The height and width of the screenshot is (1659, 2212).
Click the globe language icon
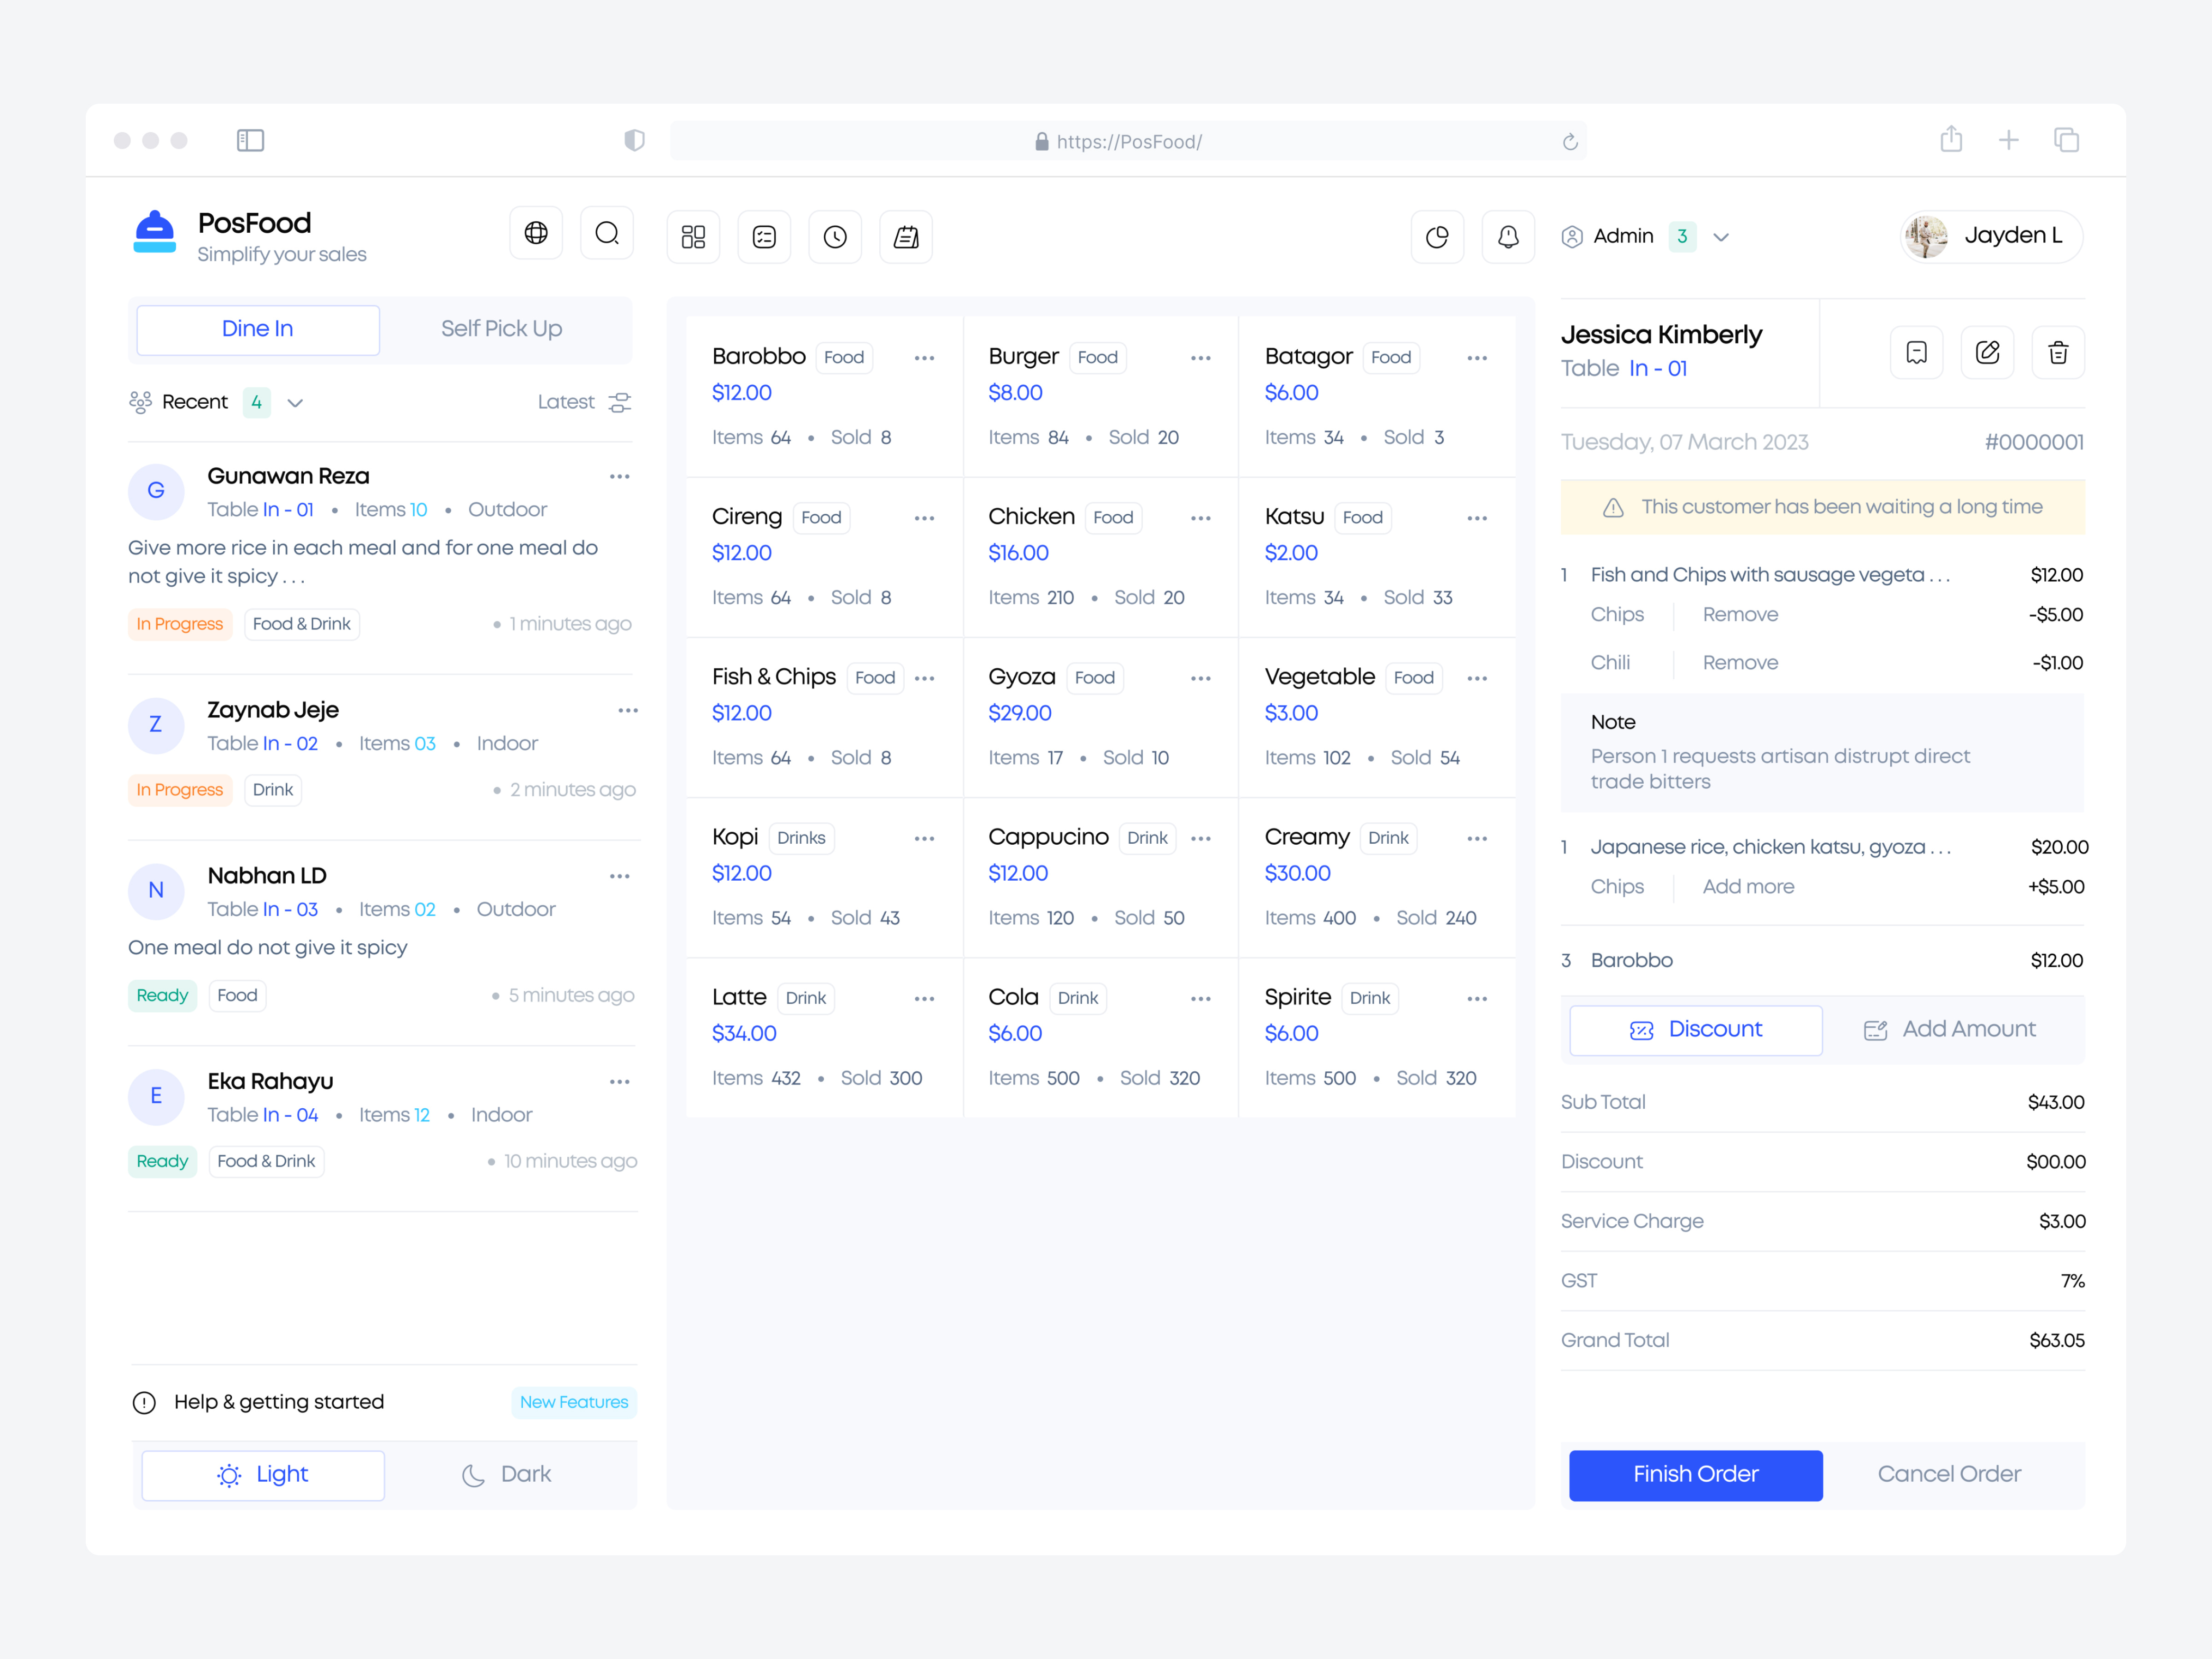click(536, 234)
